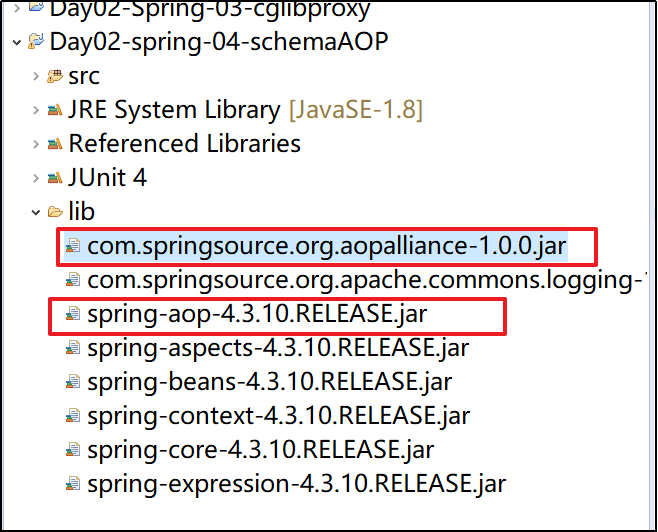This screenshot has height=532, width=658.
Task: Select com.springsource.org.aopalliance-1.0.0.jar
Action: (327, 246)
